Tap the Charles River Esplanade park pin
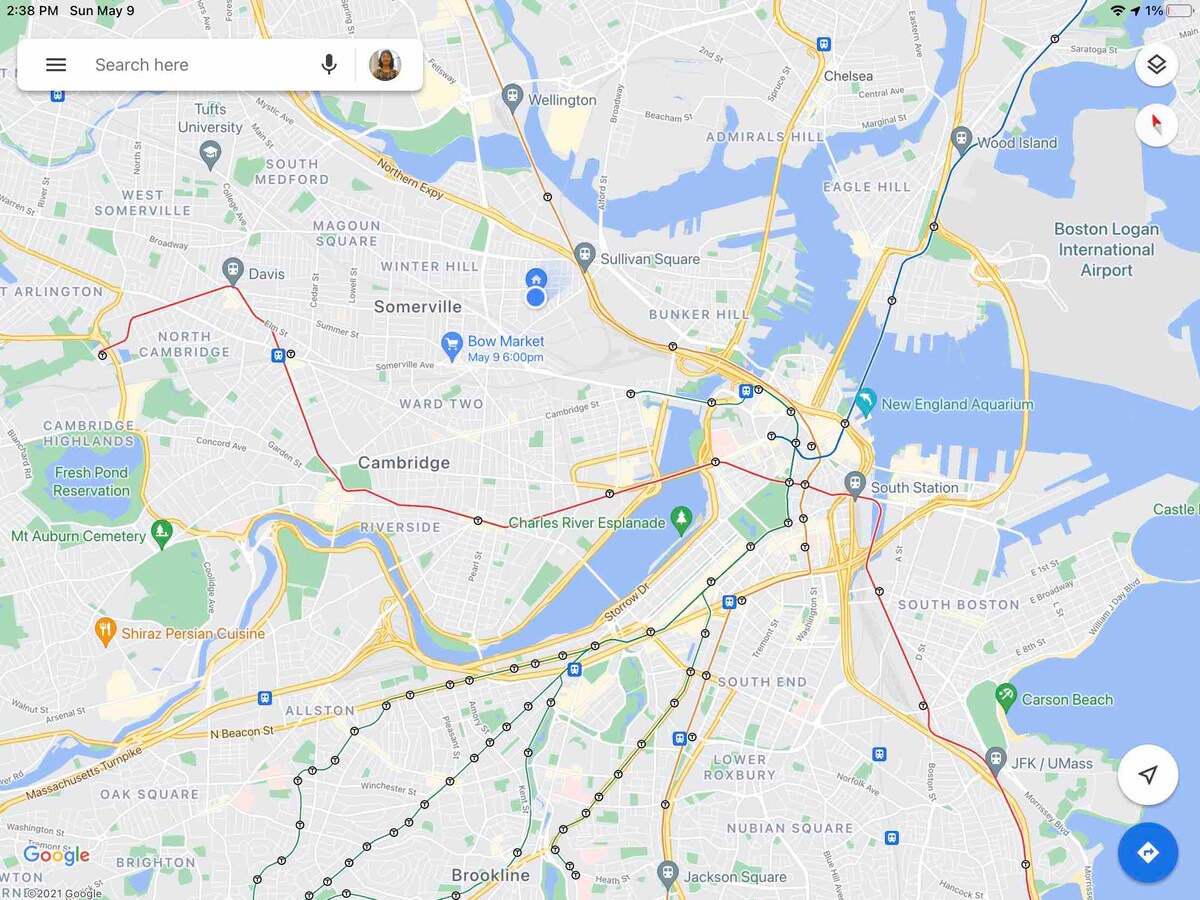 pyautogui.click(x=682, y=518)
